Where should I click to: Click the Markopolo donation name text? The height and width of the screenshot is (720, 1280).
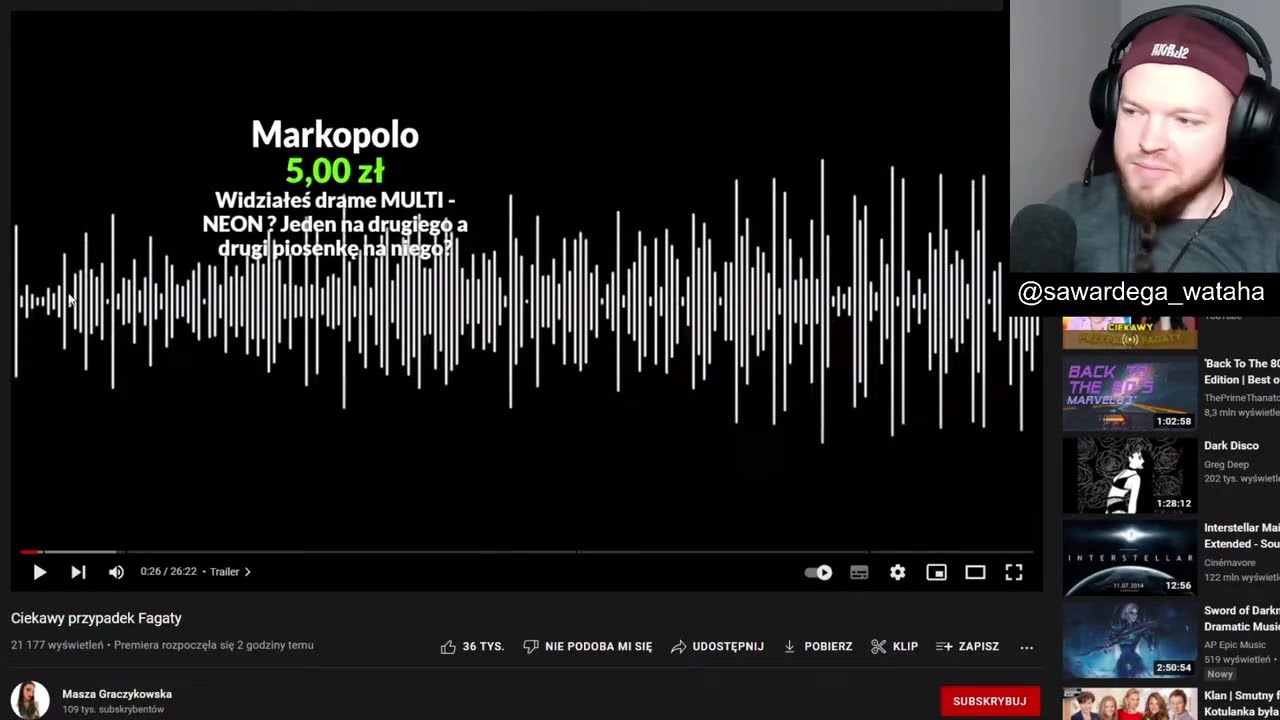335,134
